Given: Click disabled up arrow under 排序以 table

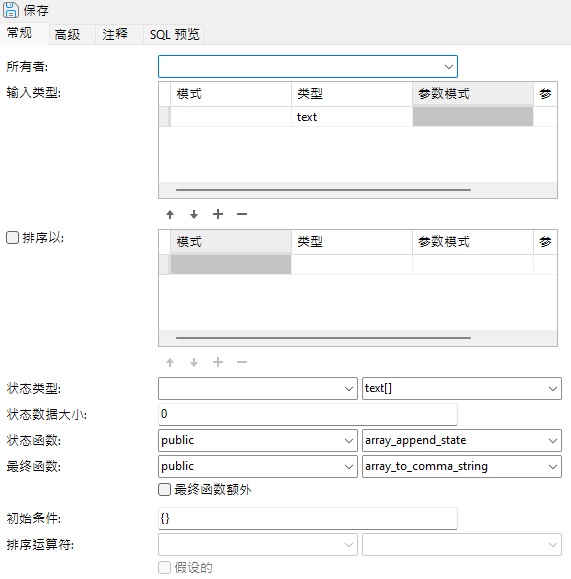Looking at the screenshot, I should click(x=170, y=362).
